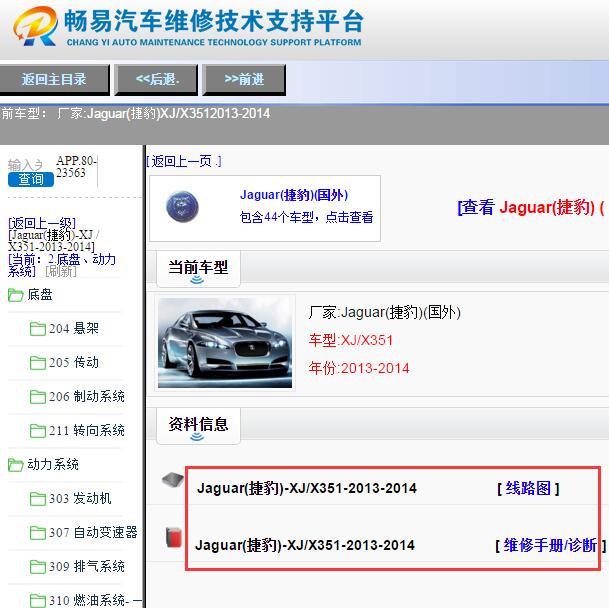The height and width of the screenshot is (608, 609).
Task: Click the blue 查询 search button
Action: (x=31, y=179)
